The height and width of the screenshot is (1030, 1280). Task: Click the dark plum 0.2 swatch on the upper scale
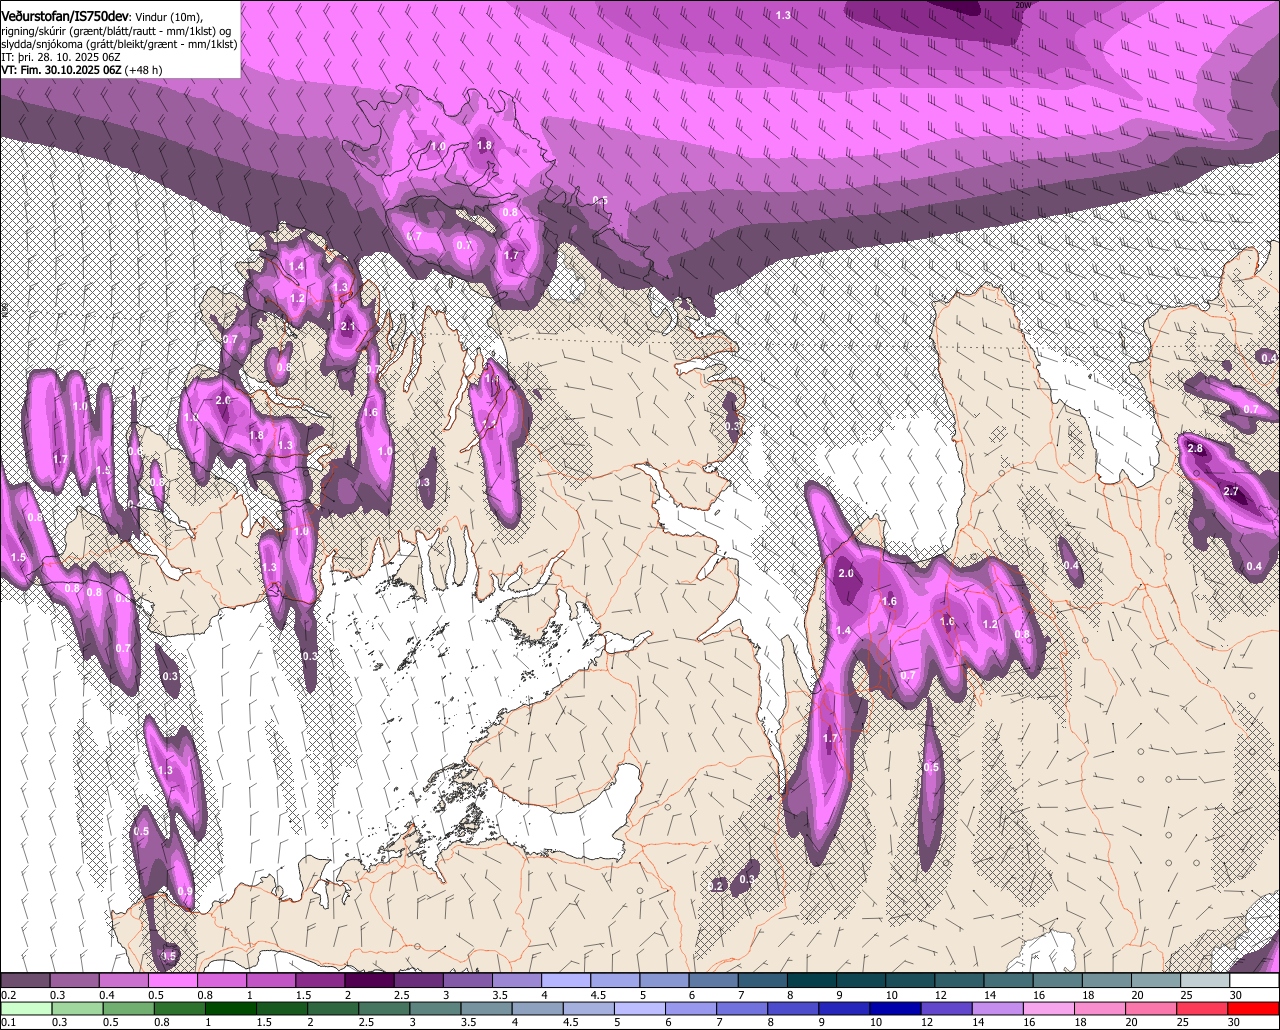pyautogui.click(x=25, y=981)
